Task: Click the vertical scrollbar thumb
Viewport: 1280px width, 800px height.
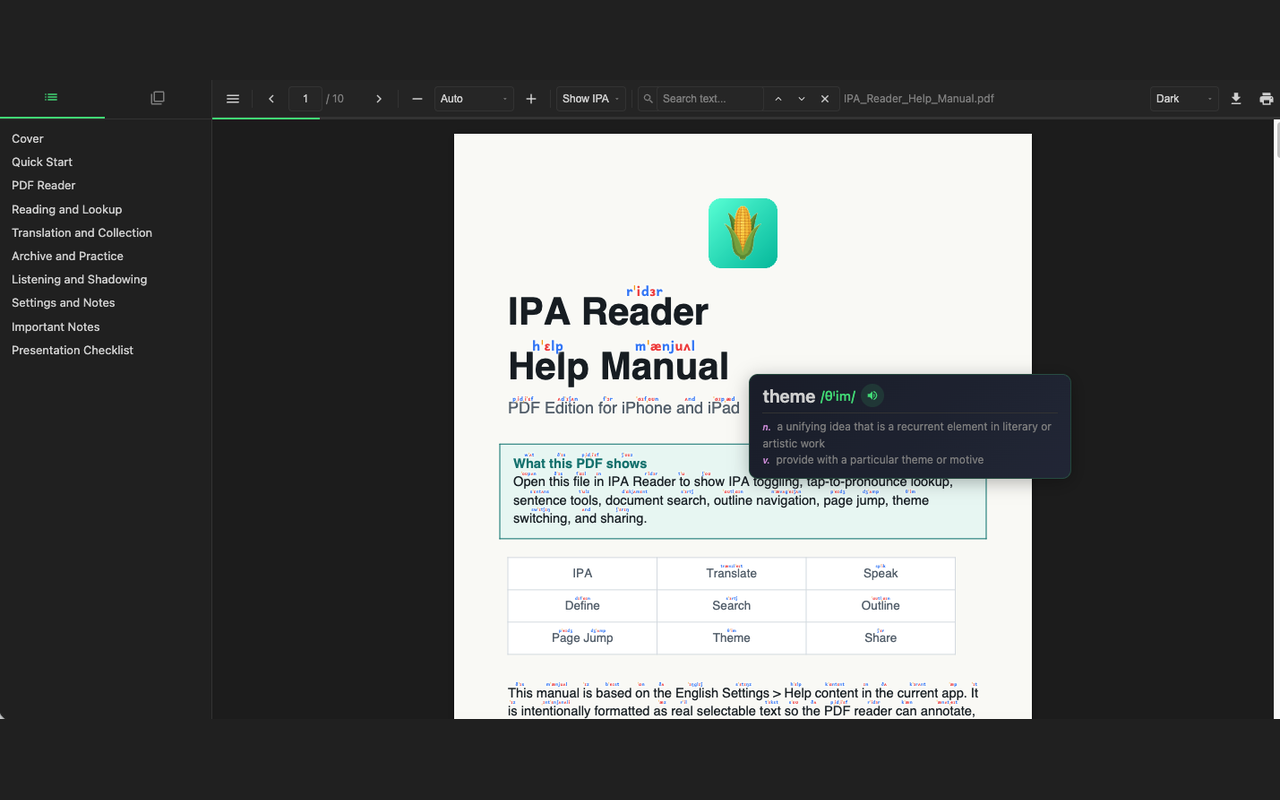Action: [1276, 139]
